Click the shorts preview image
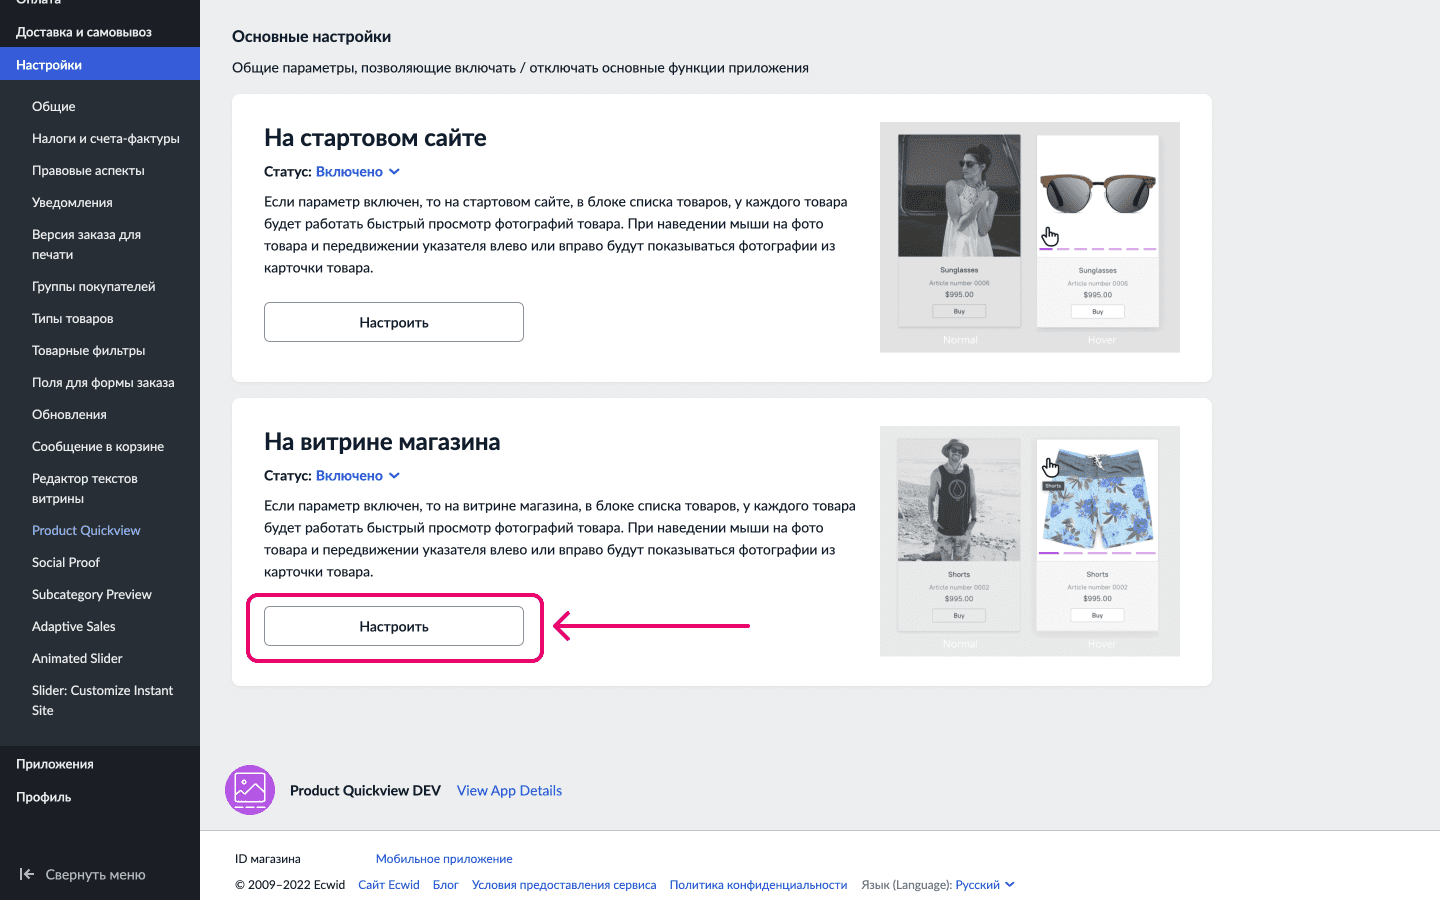 click(x=1029, y=541)
